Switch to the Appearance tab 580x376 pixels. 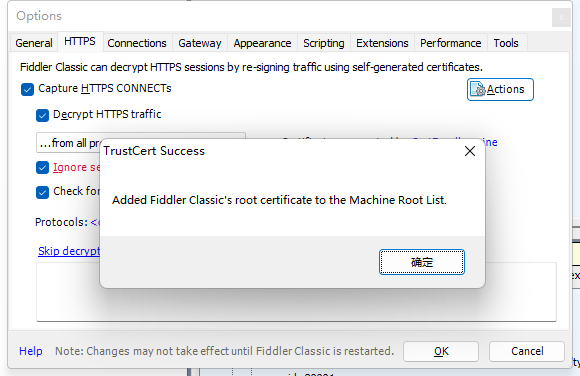[x=262, y=43]
